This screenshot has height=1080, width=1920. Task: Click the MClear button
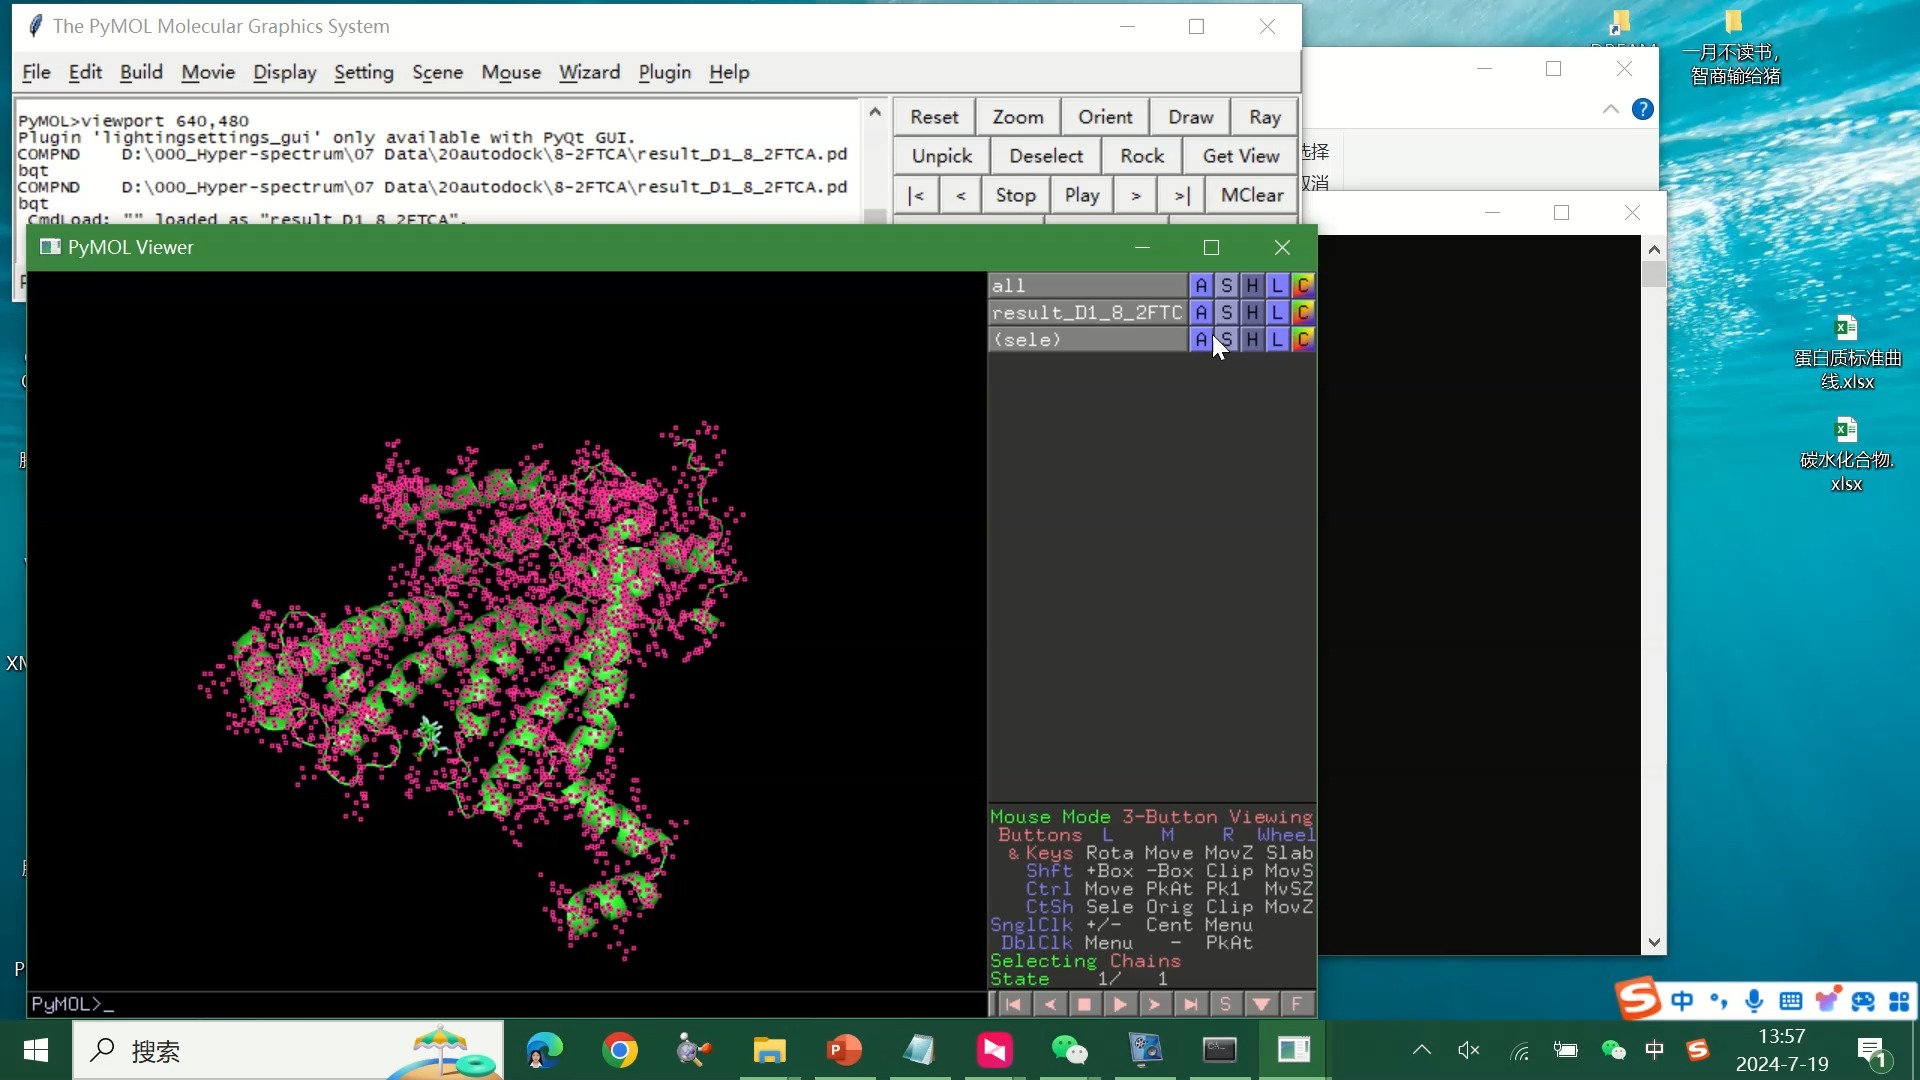pos(1251,195)
